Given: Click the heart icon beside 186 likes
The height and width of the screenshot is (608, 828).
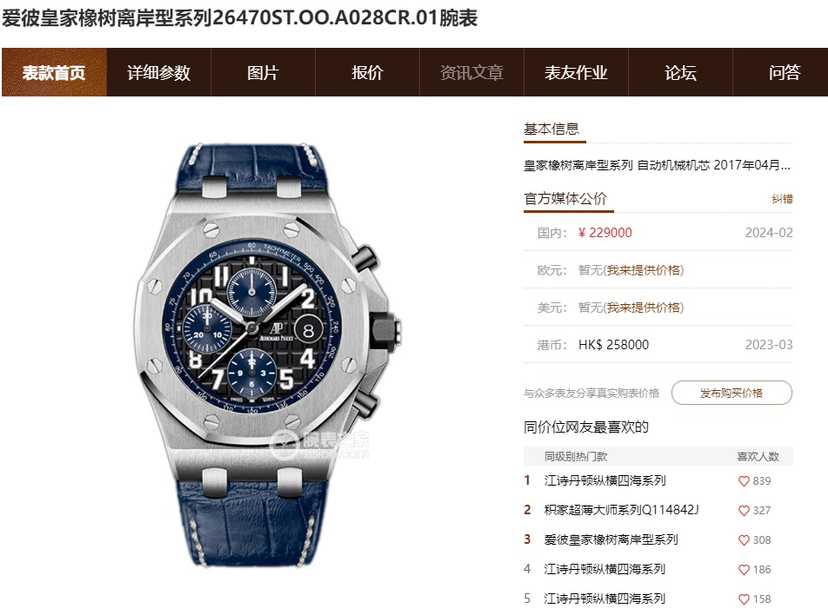Looking at the screenshot, I should point(744,570).
